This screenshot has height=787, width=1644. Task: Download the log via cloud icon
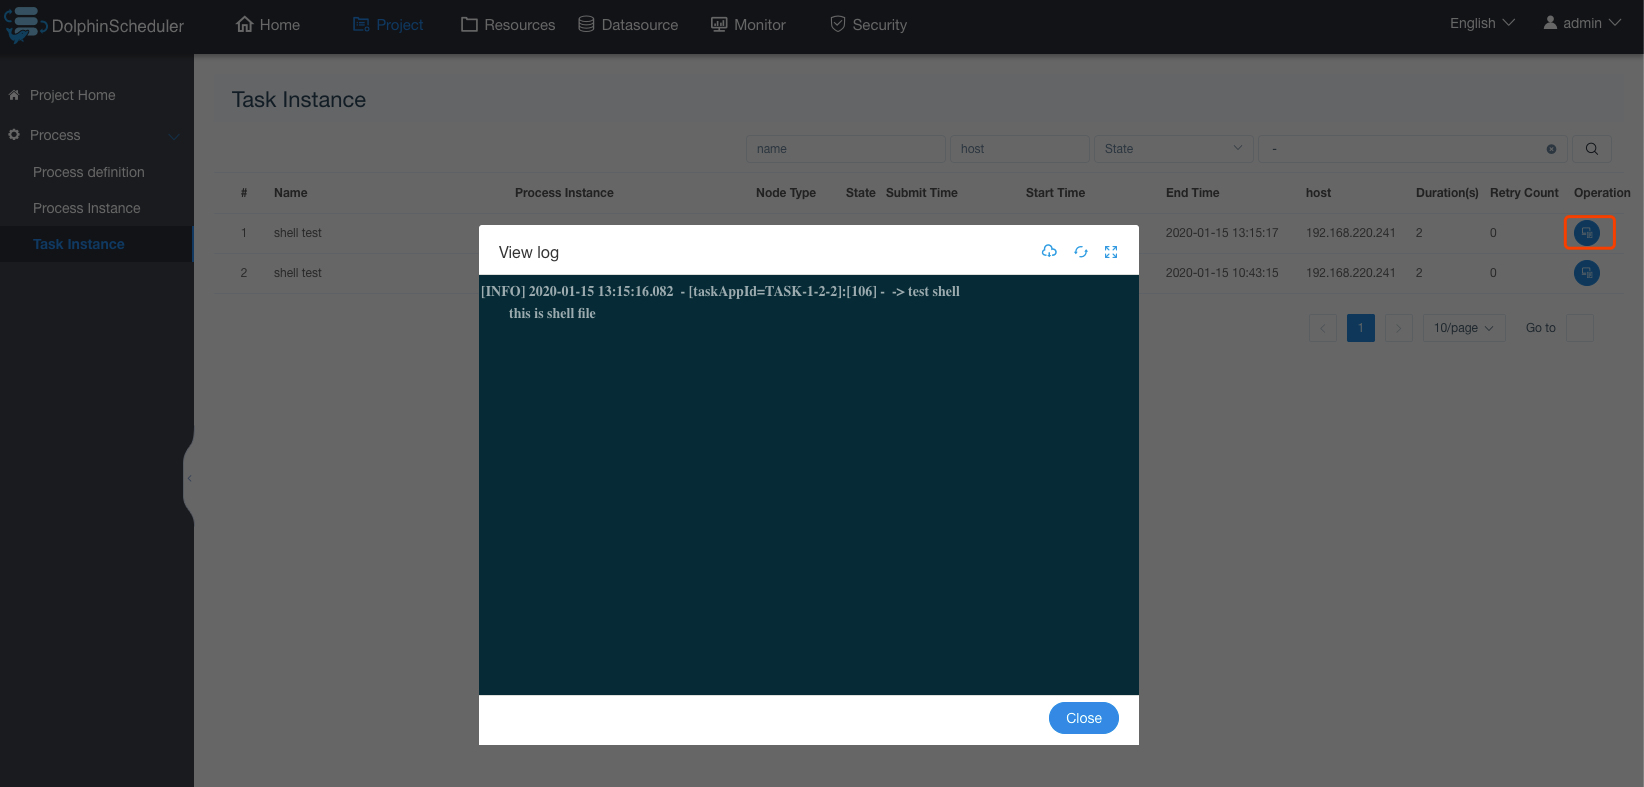click(x=1049, y=251)
